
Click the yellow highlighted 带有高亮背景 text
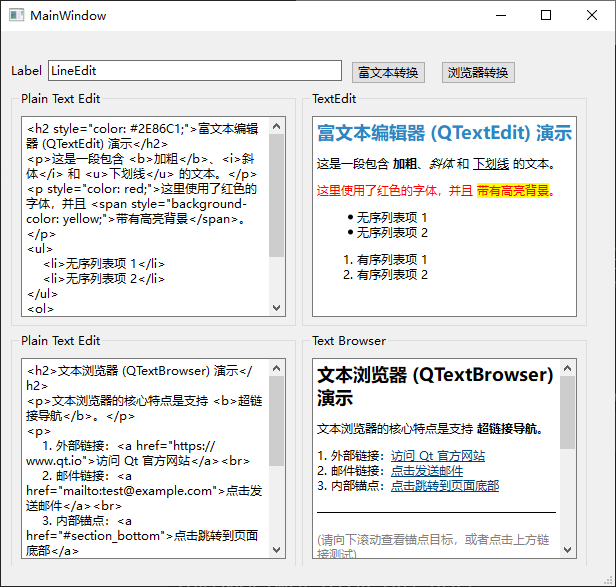[513, 191]
